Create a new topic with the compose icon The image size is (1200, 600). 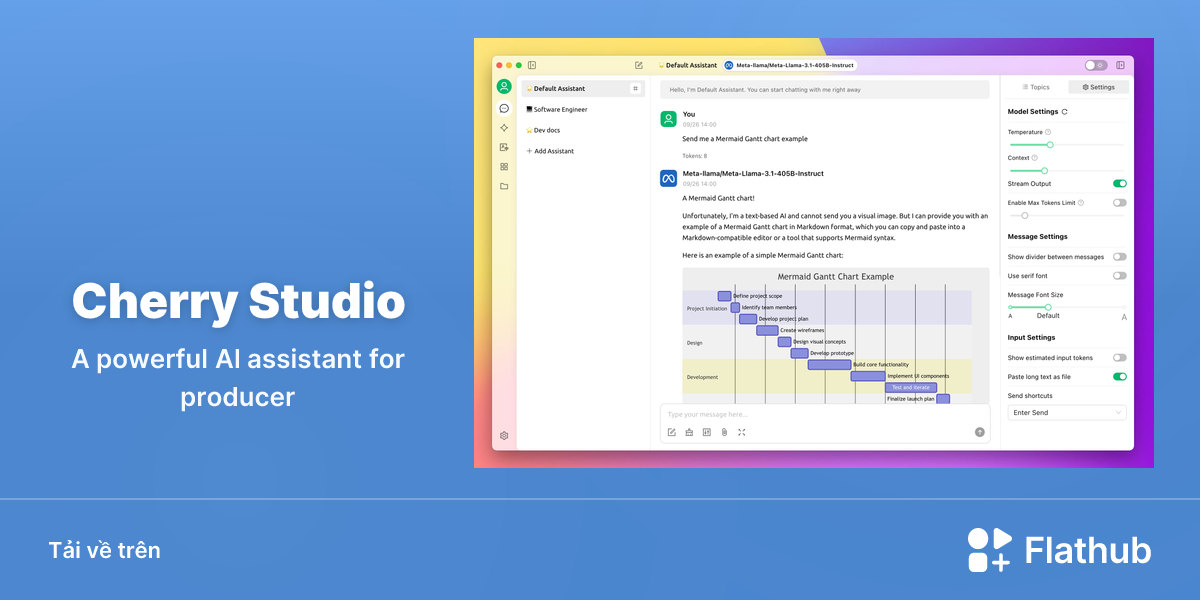tap(639, 65)
